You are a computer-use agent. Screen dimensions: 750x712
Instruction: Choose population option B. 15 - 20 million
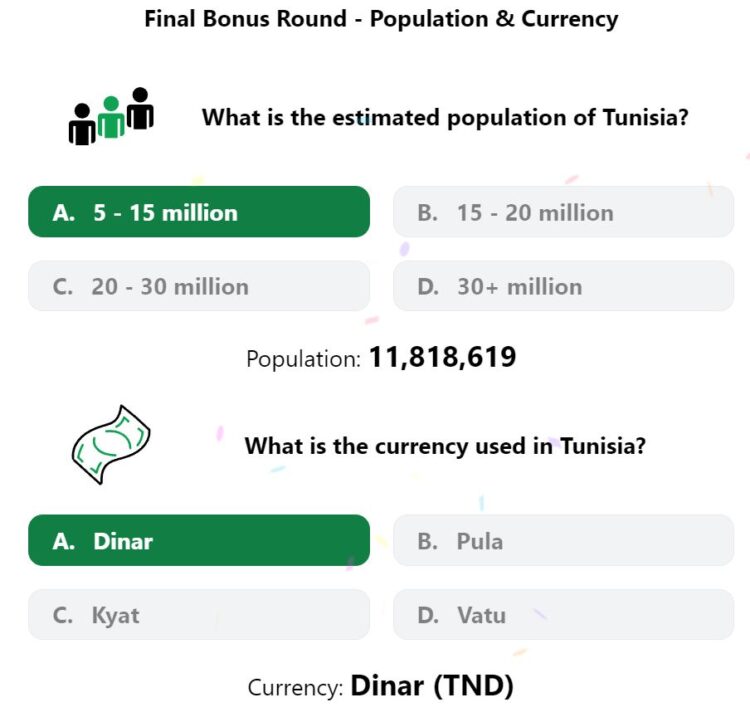tap(563, 212)
